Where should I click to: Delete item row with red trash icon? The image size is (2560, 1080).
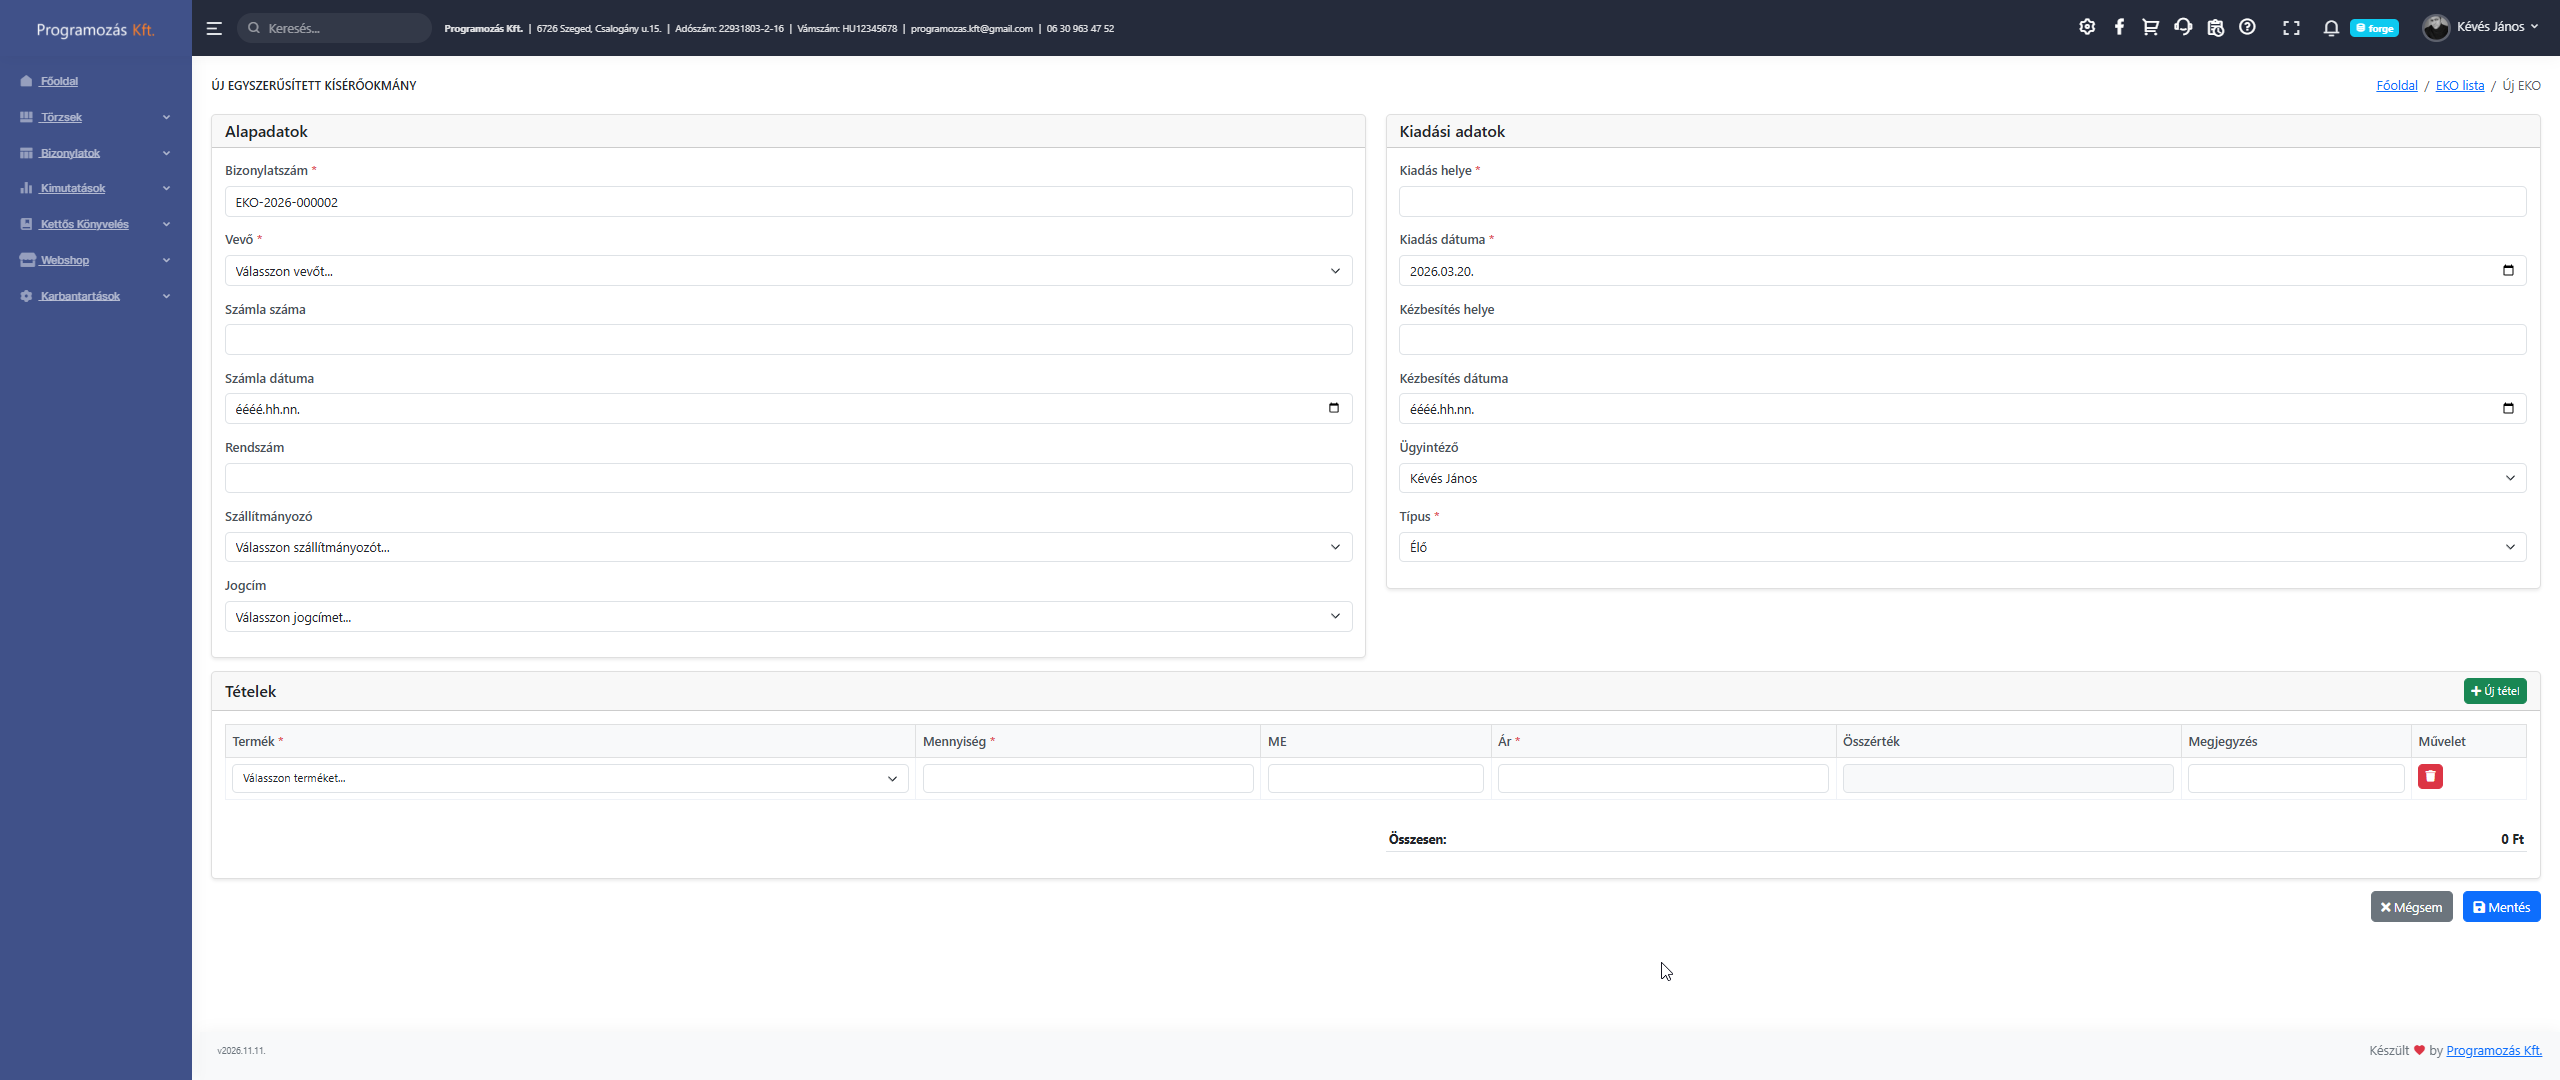coord(2430,777)
